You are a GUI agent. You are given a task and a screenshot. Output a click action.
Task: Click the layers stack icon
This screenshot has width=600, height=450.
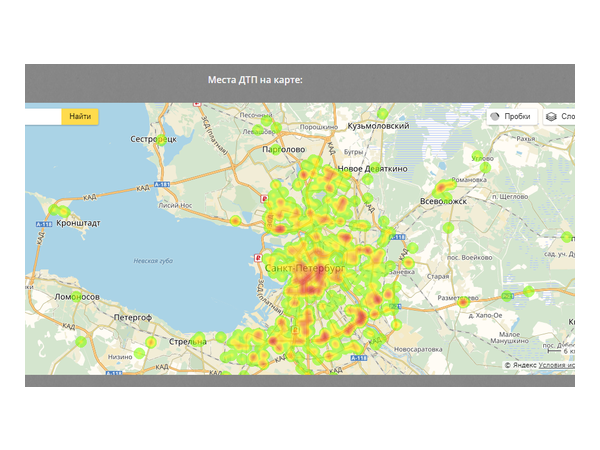point(551,117)
